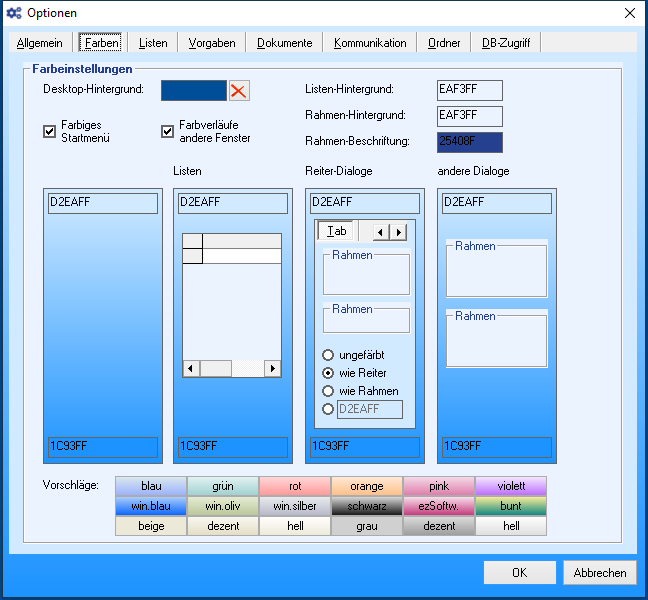Apply the orange color suggestion
The image size is (648, 600).
pos(367,486)
